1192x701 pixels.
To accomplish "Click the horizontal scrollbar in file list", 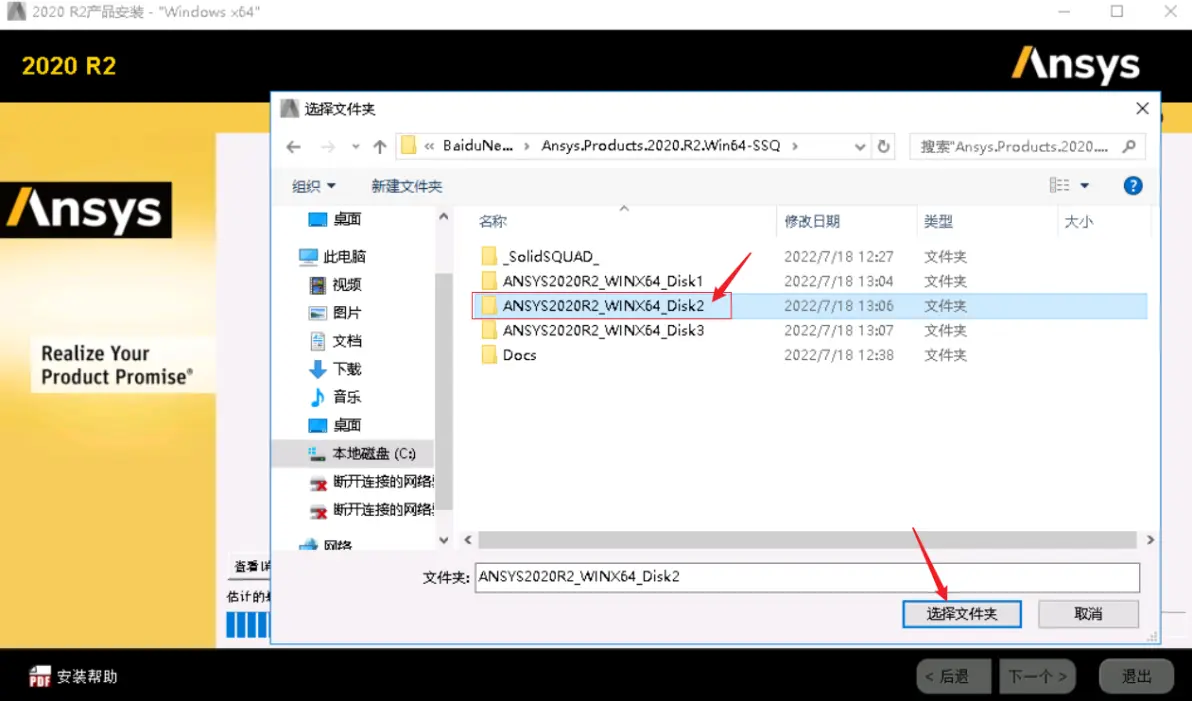I will pyautogui.click(x=807, y=540).
